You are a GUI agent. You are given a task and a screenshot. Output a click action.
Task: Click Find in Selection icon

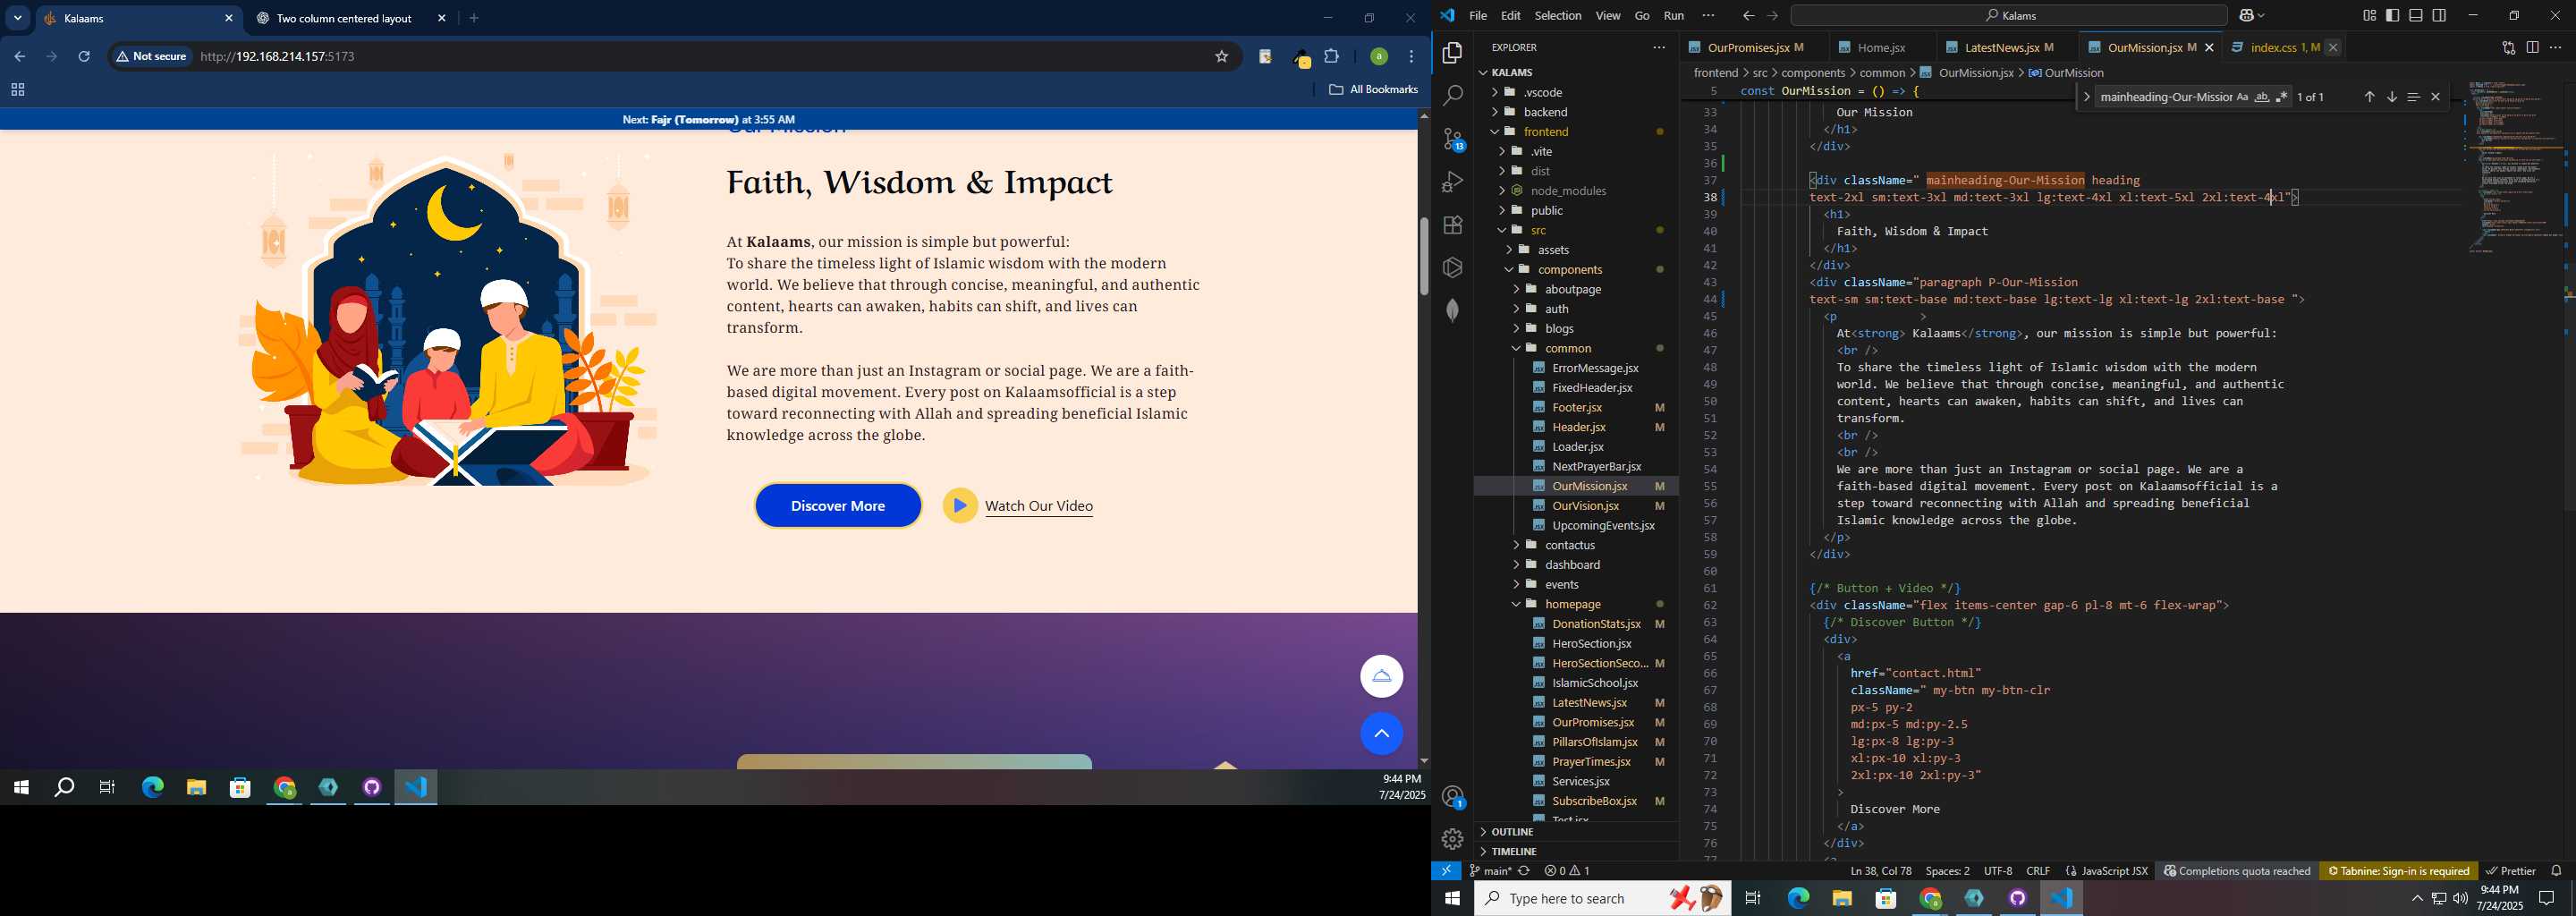pos(2413,97)
